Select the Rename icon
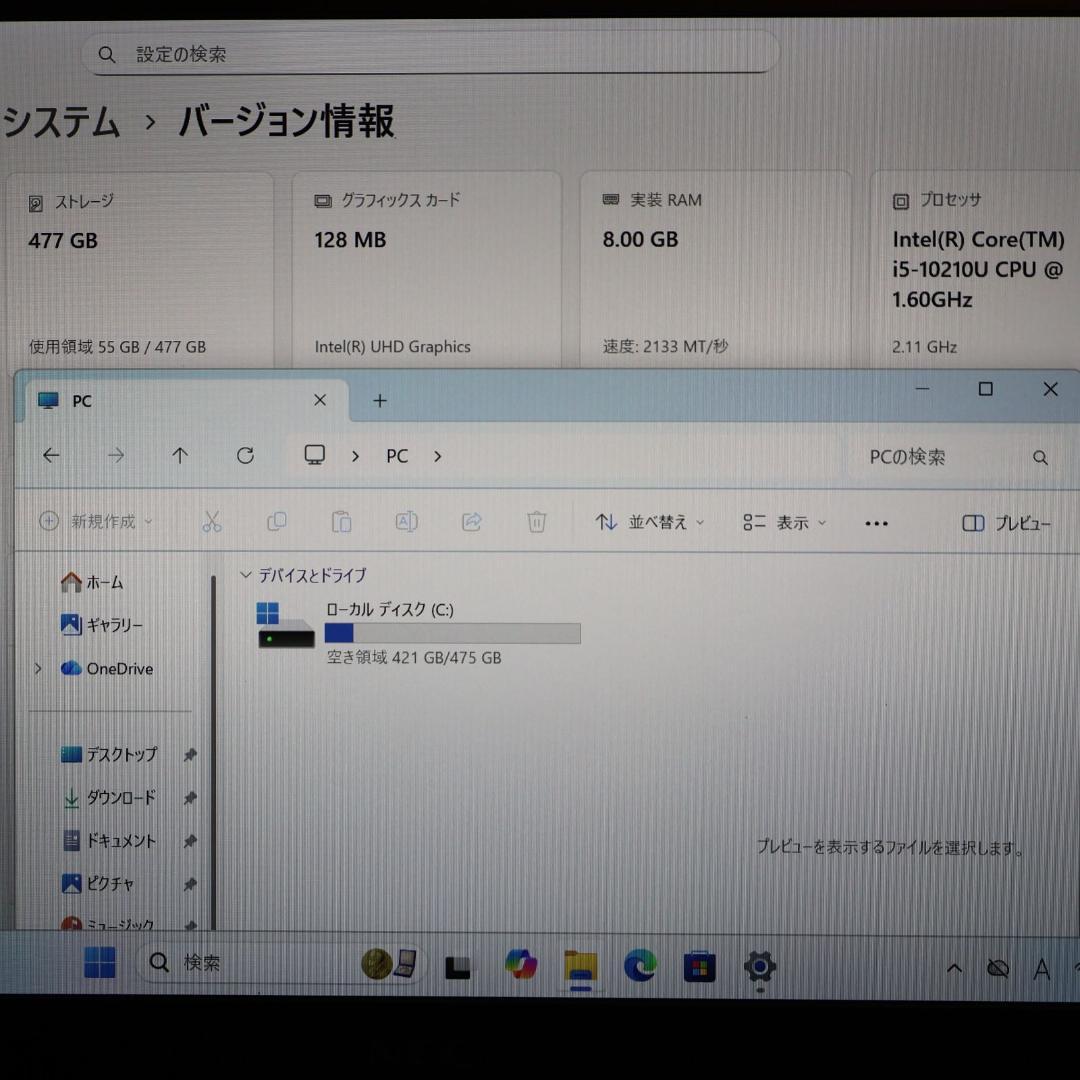This screenshot has height=1080, width=1080. [x=406, y=521]
